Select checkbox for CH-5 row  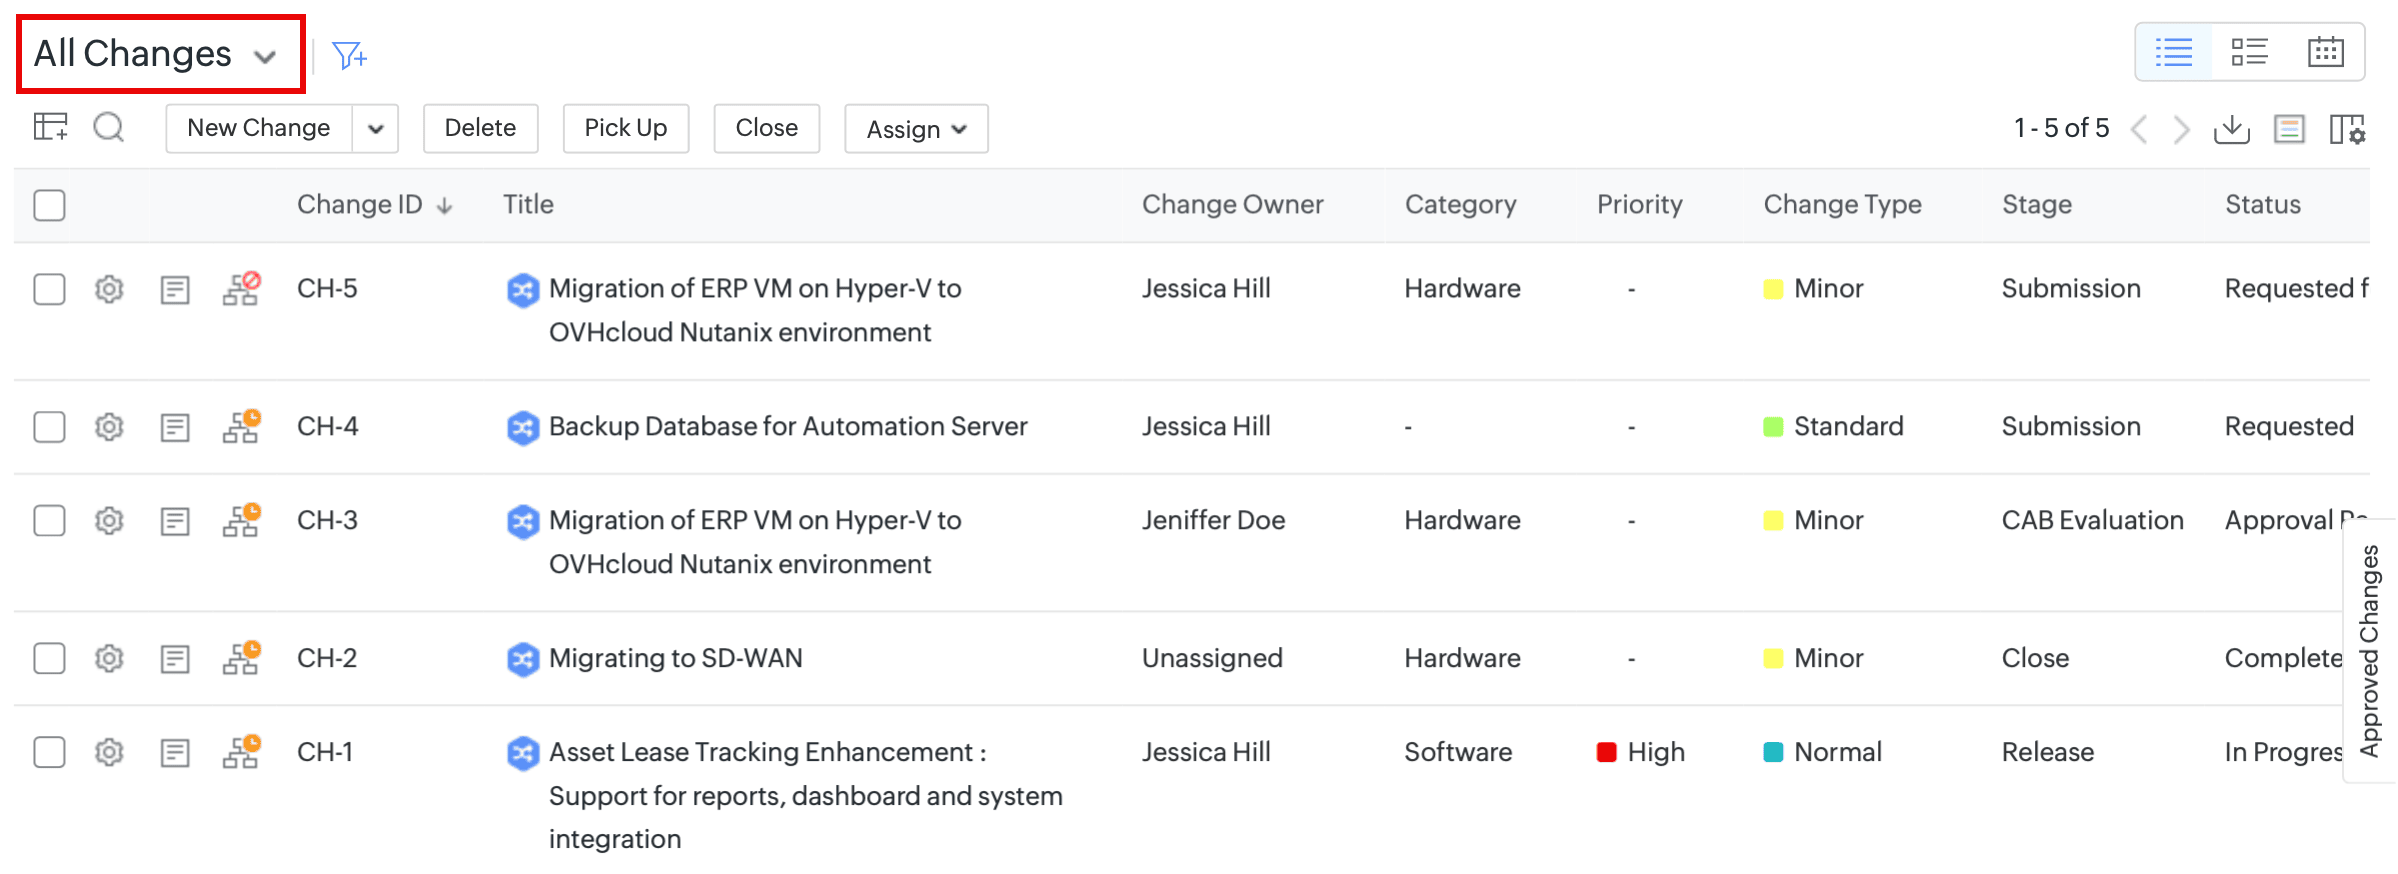(49, 289)
